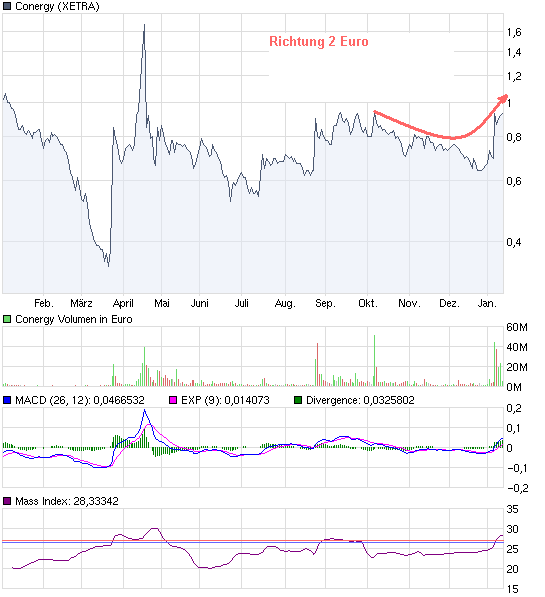Click the blue MACD legend square
This screenshot has width=545, height=597.
7,400
